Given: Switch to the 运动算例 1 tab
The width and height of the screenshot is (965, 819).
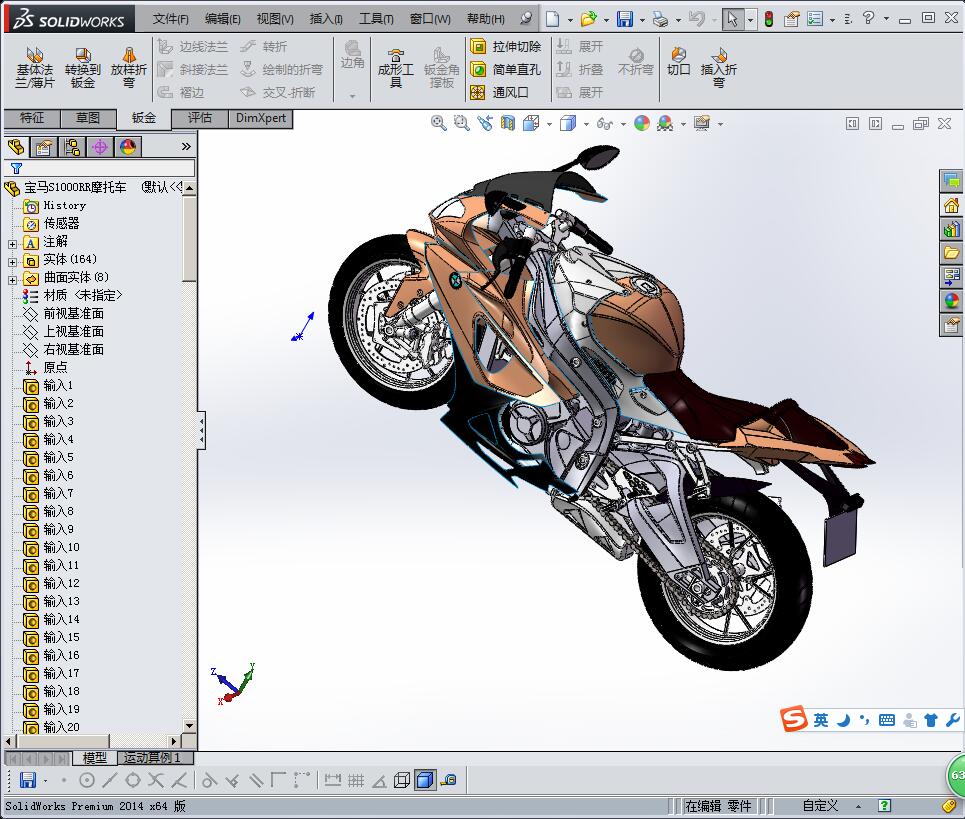Looking at the screenshot, I should (152, 758).
